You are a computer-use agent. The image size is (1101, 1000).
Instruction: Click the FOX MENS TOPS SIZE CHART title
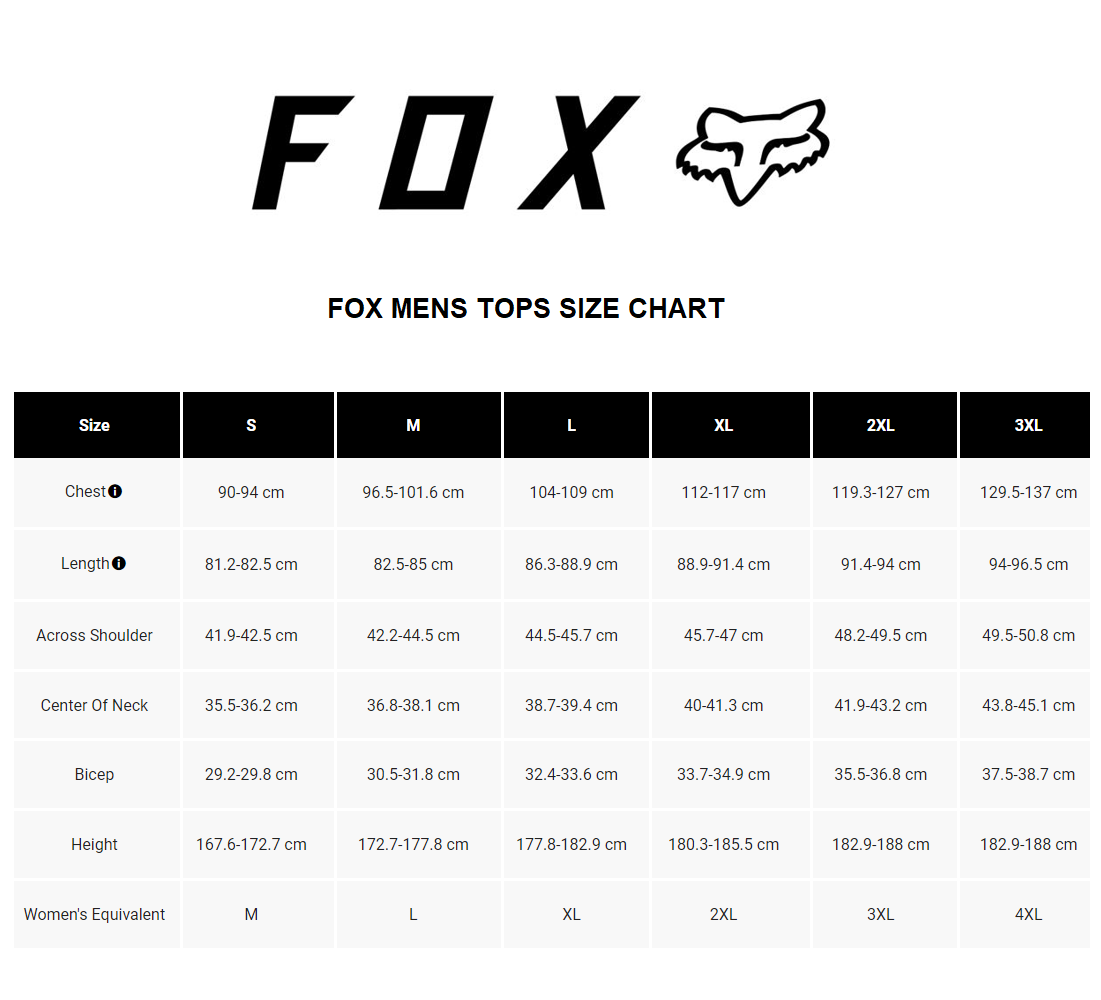click(x=526, y=308)
